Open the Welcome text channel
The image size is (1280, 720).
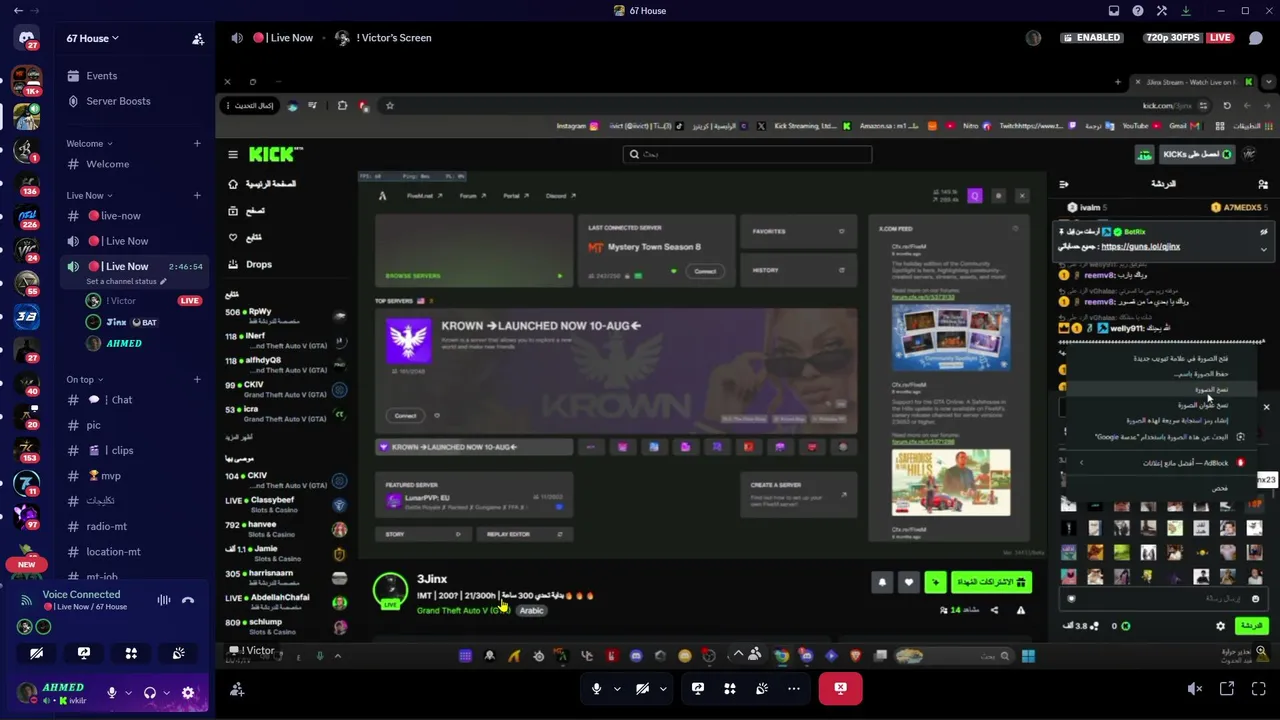(134, 164)
